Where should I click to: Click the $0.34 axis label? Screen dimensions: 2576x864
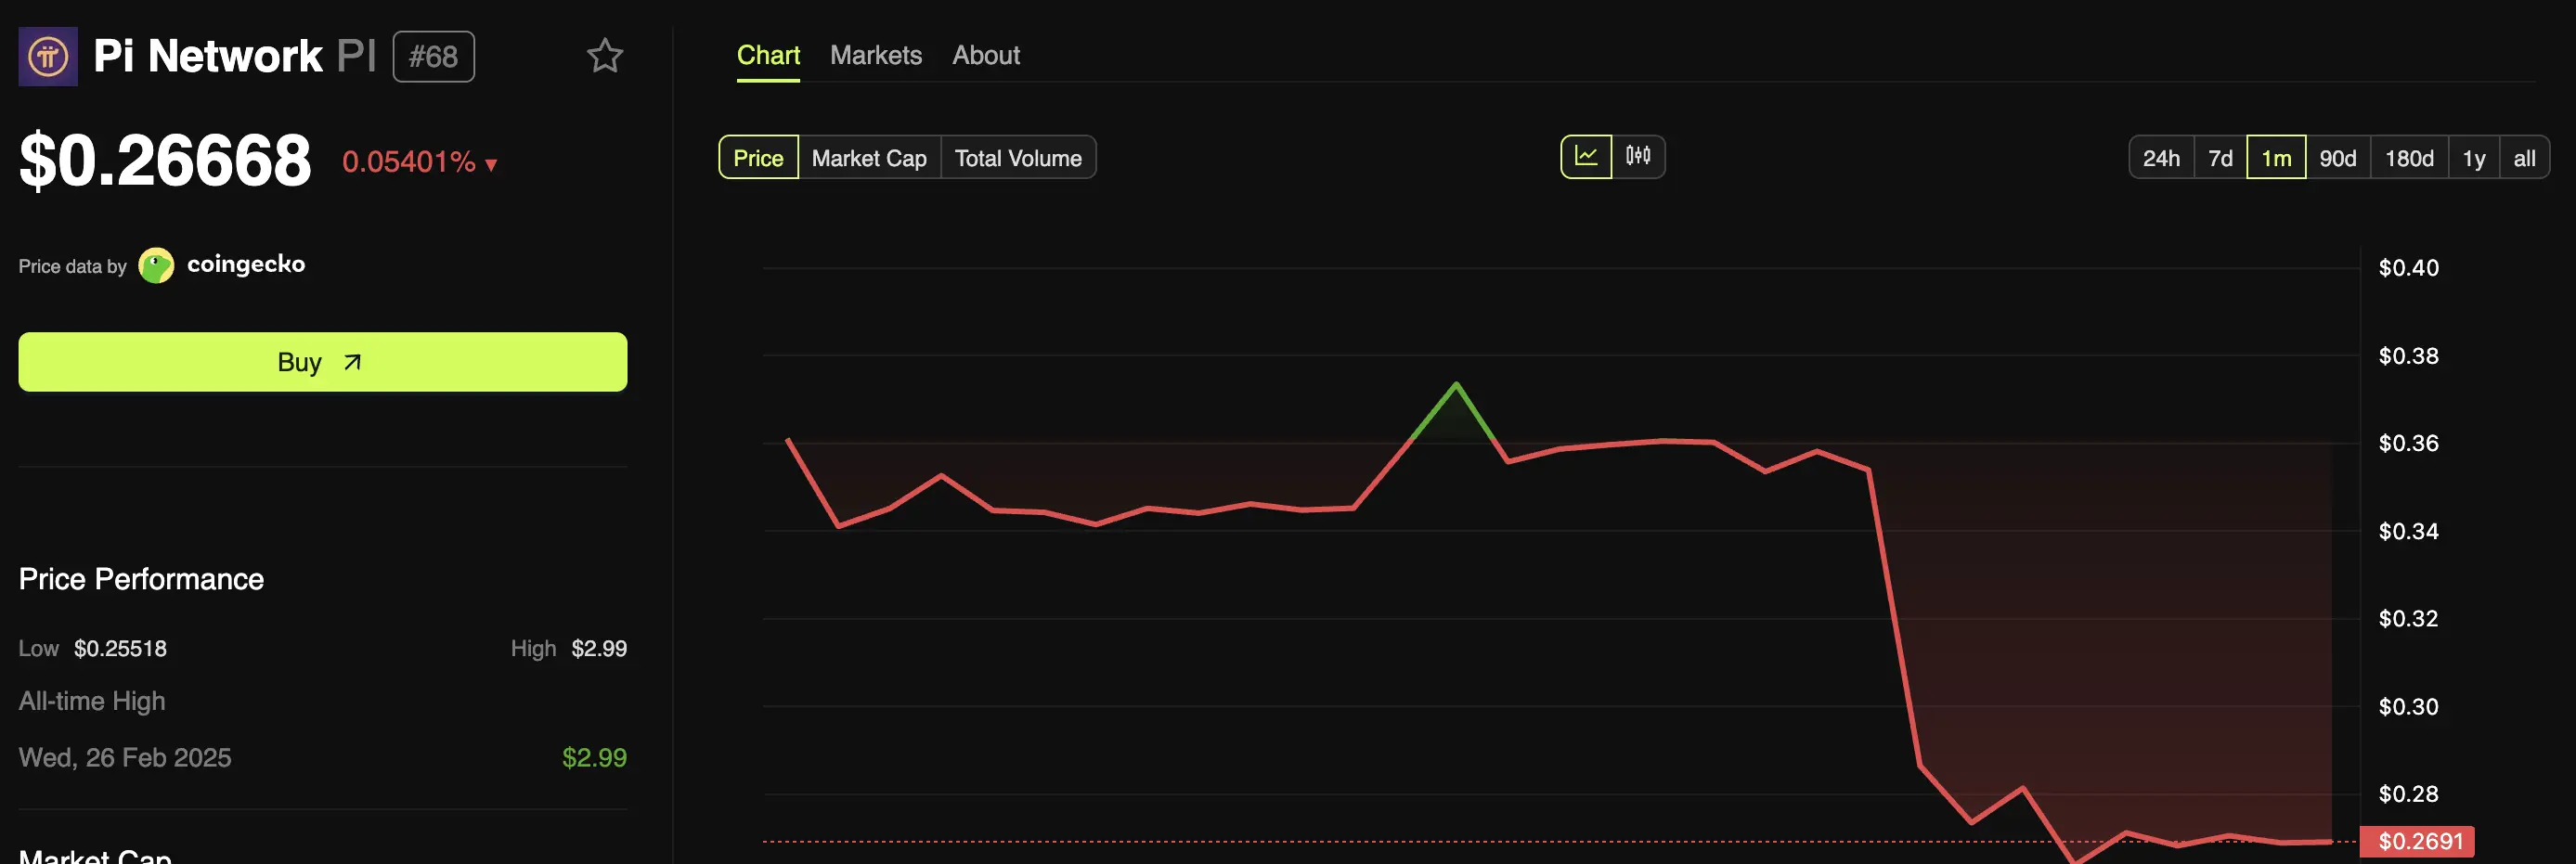coord(2408,531)
